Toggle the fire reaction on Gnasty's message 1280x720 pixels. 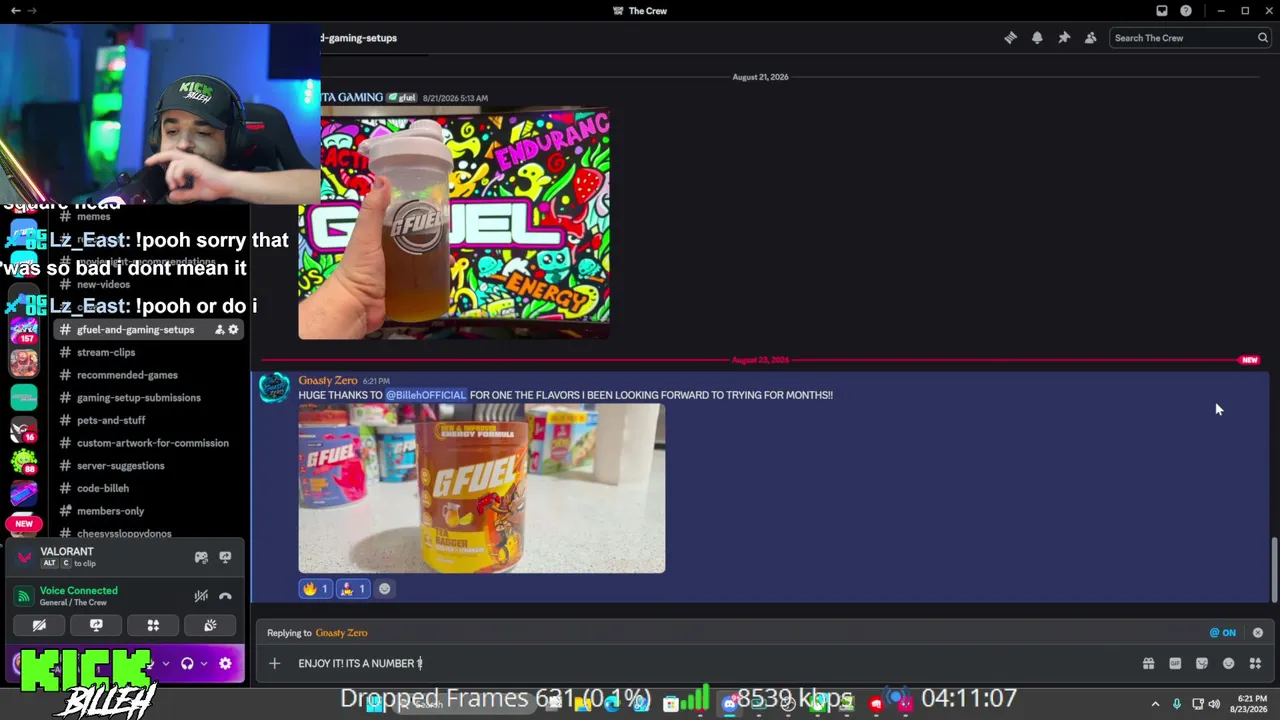[x=315, y=589]
